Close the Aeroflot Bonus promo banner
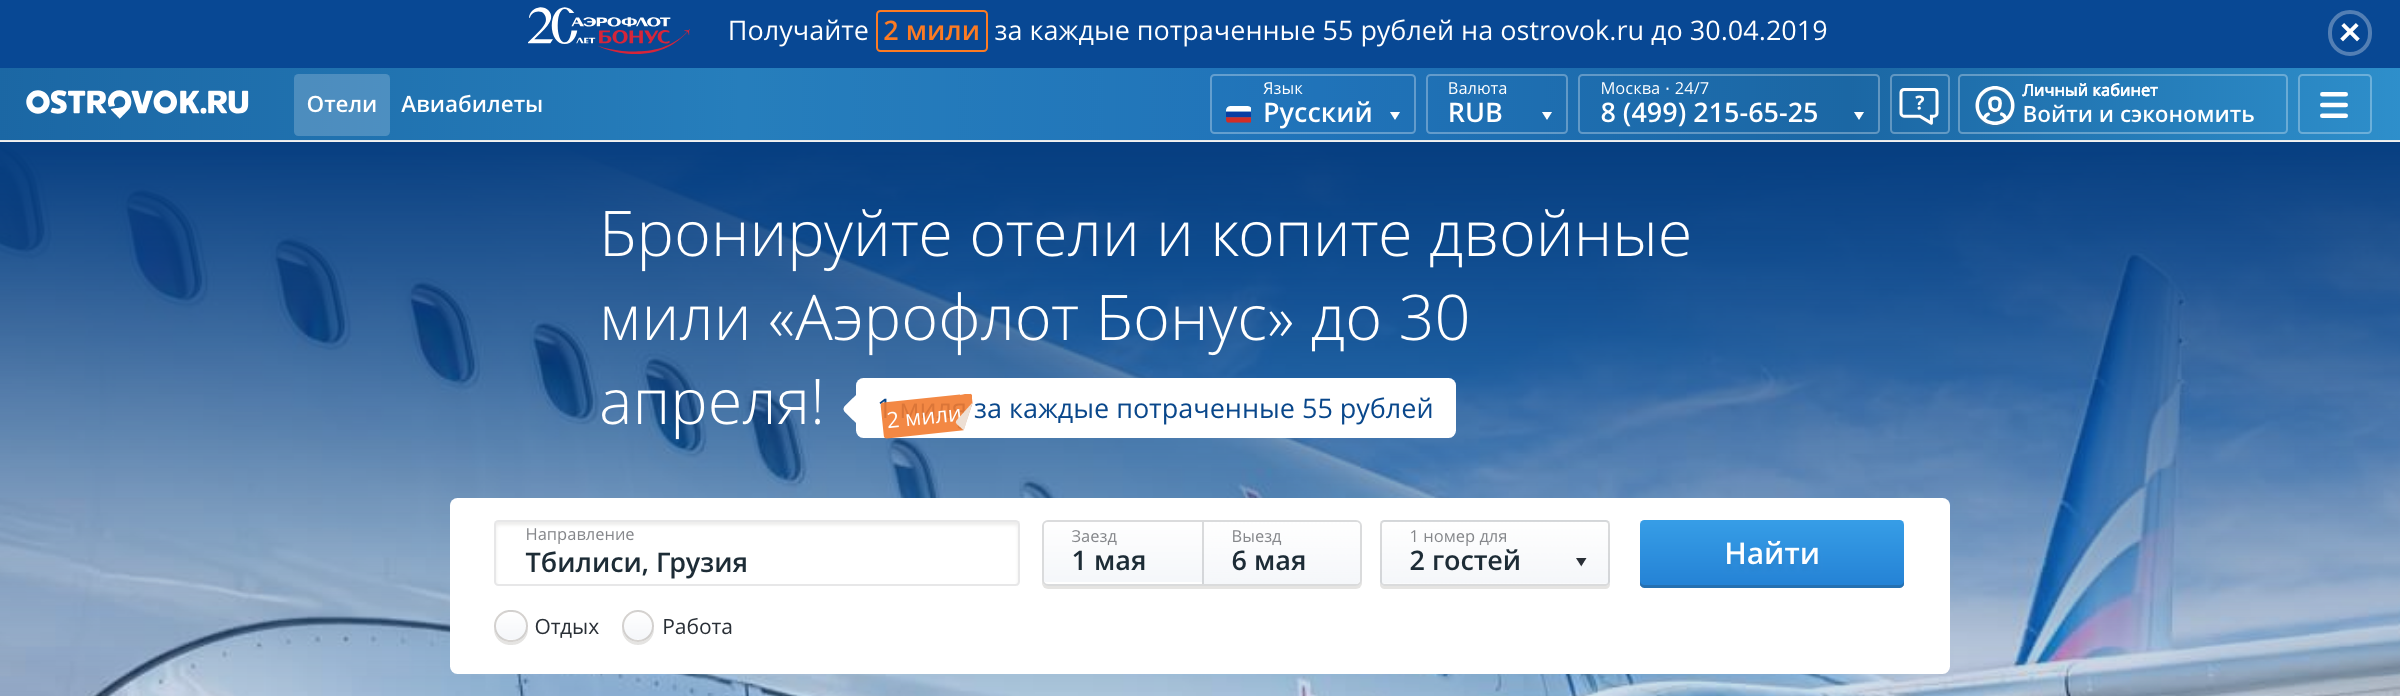This screenshot has height=696, width=2400. point(2349,33)
